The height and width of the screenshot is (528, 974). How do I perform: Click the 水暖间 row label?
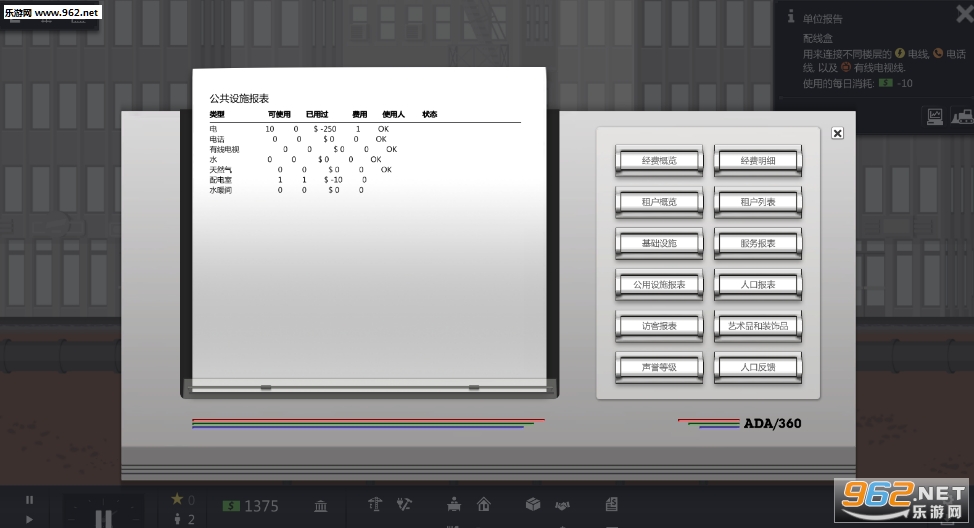click(x=221, y=190)
